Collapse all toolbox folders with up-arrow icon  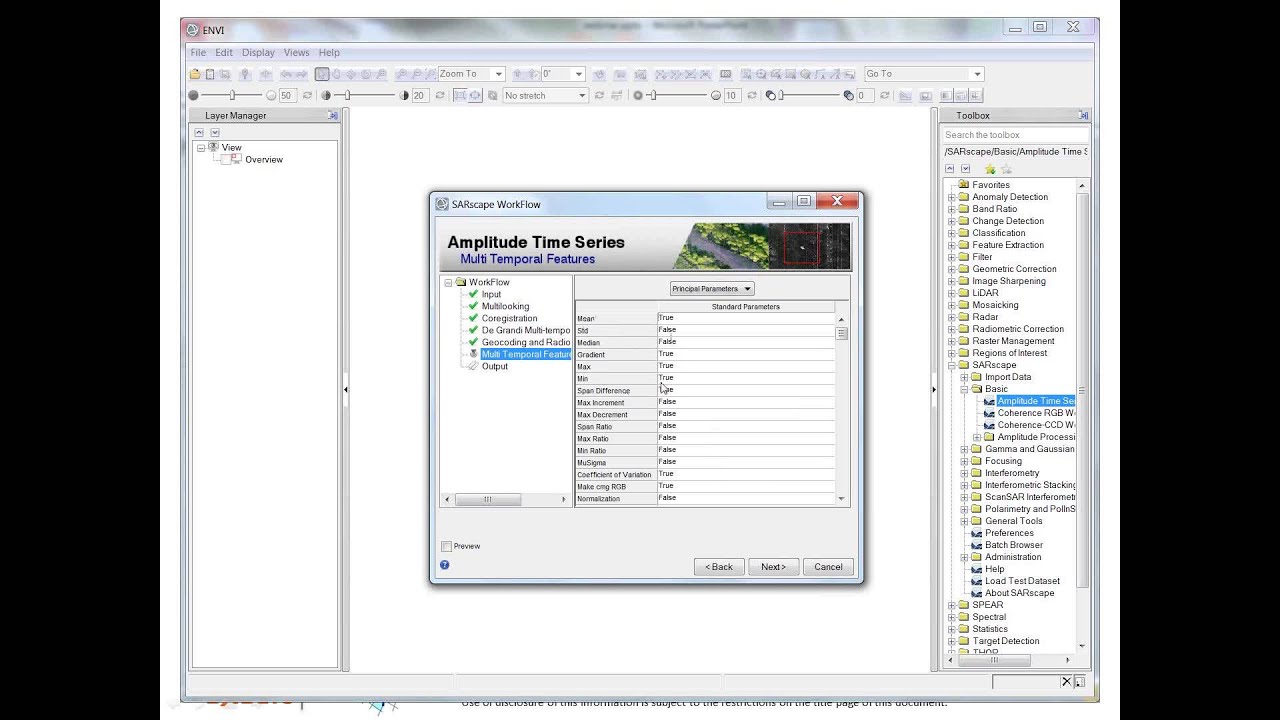pos(949,169)
